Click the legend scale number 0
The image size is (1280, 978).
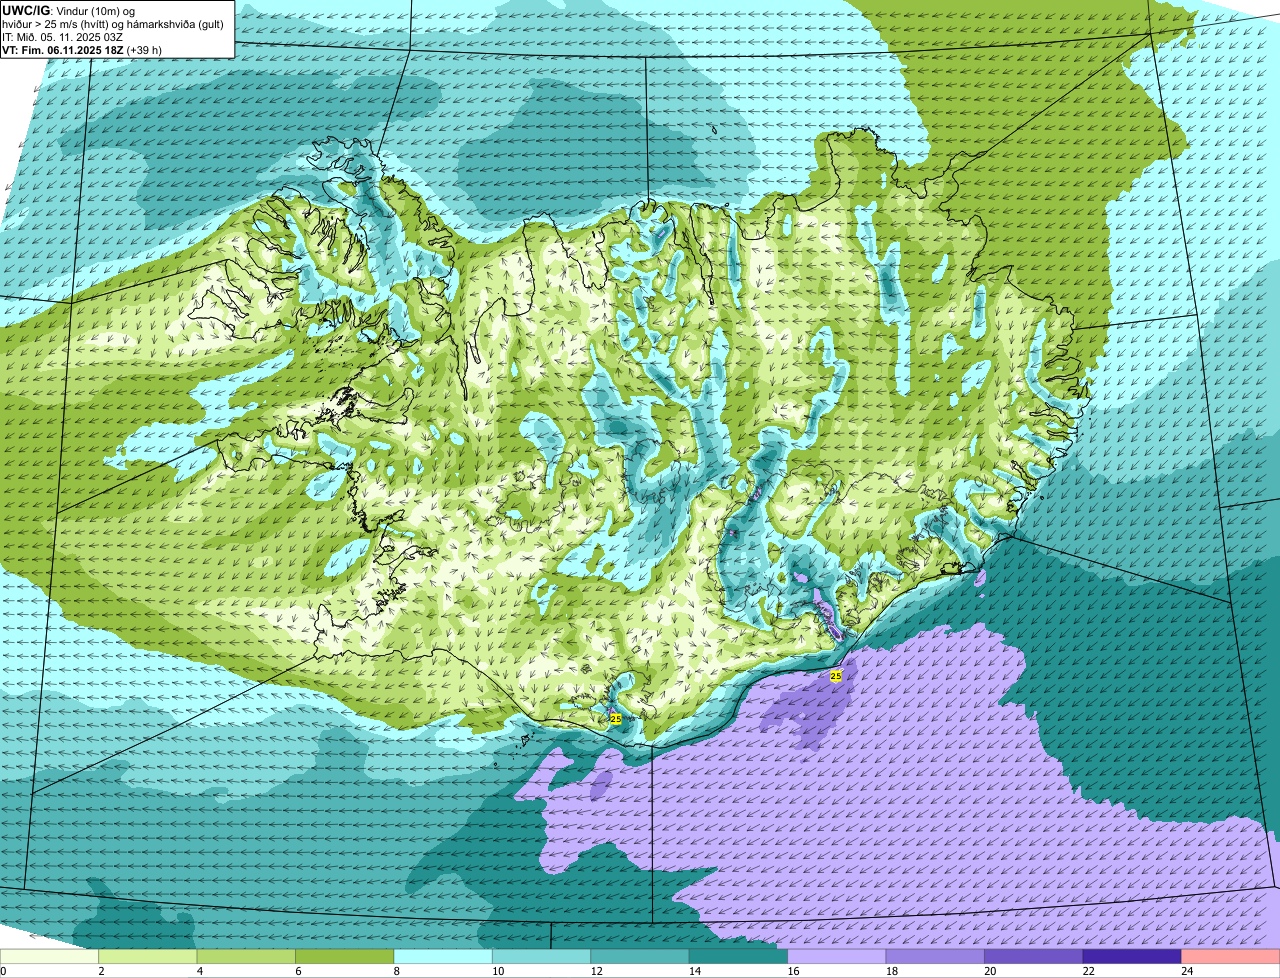pyautogui.click(x=3, y=971)
